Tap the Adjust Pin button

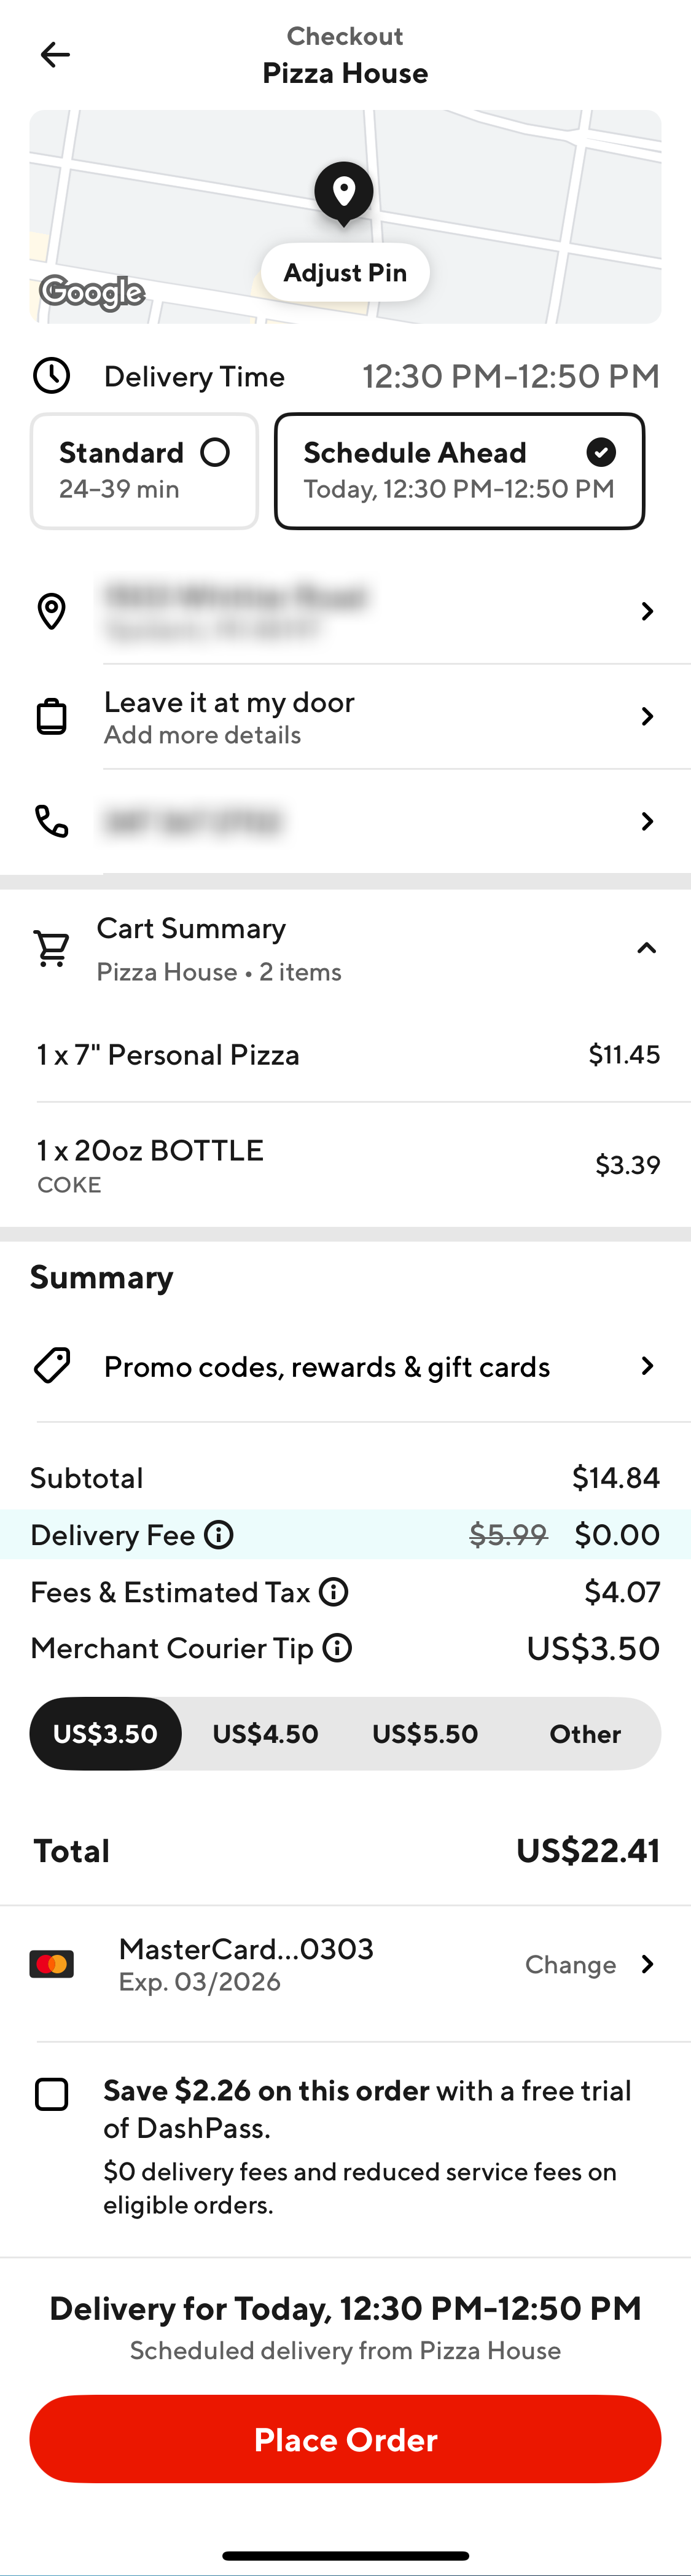pyautogui.click(x=345, y=272)
